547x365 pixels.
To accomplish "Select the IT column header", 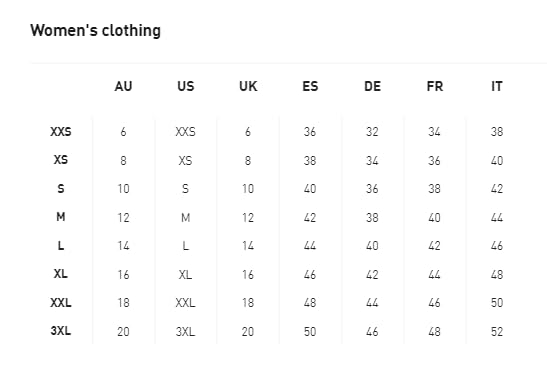I will pos(497,86).
